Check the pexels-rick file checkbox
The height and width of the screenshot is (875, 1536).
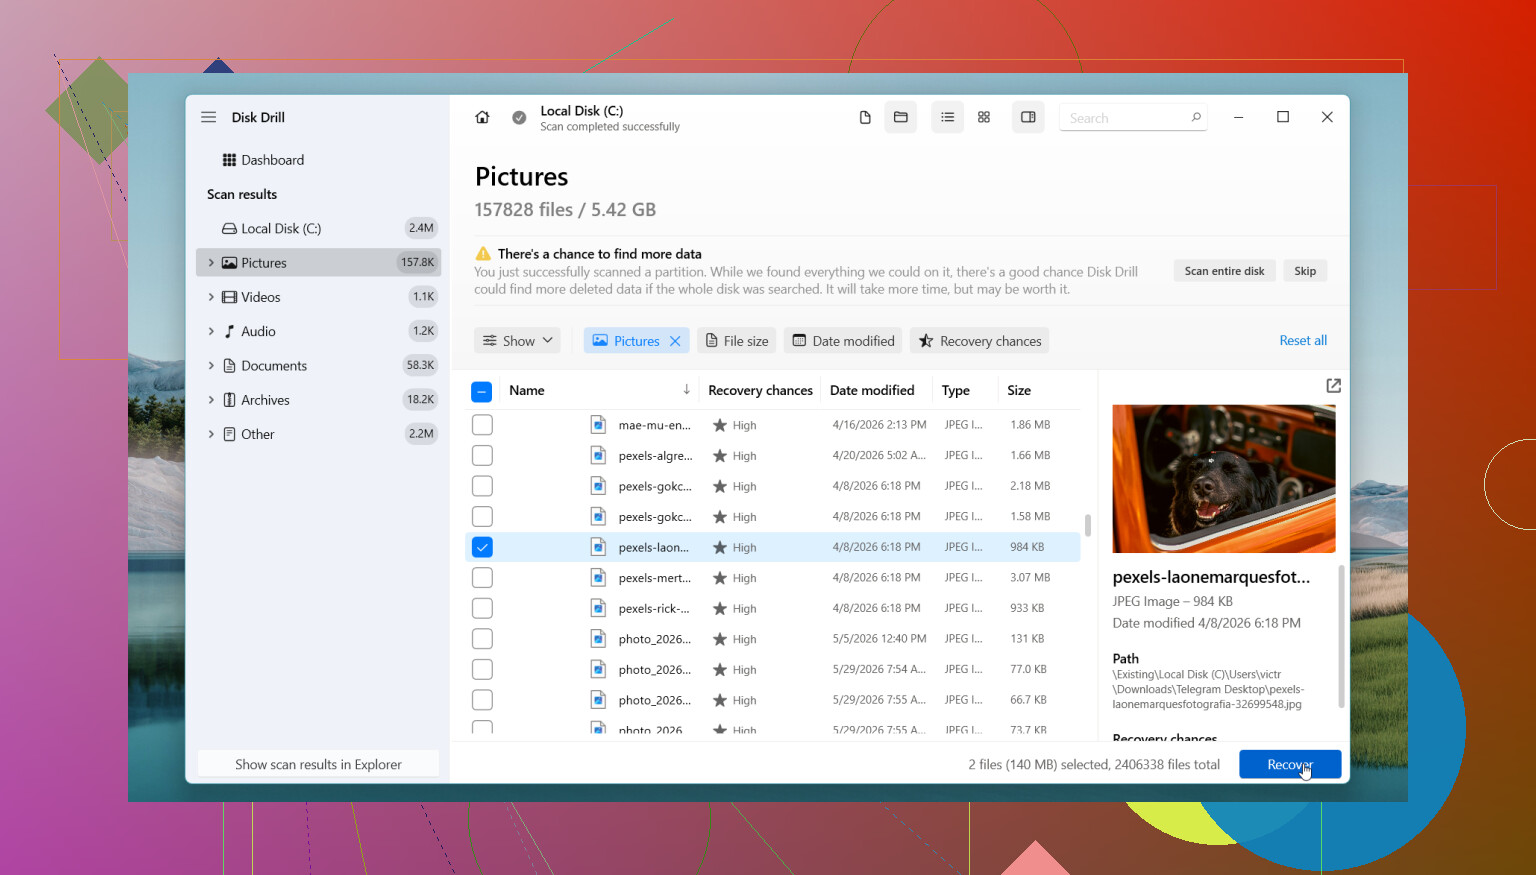(x=482, y=608)
